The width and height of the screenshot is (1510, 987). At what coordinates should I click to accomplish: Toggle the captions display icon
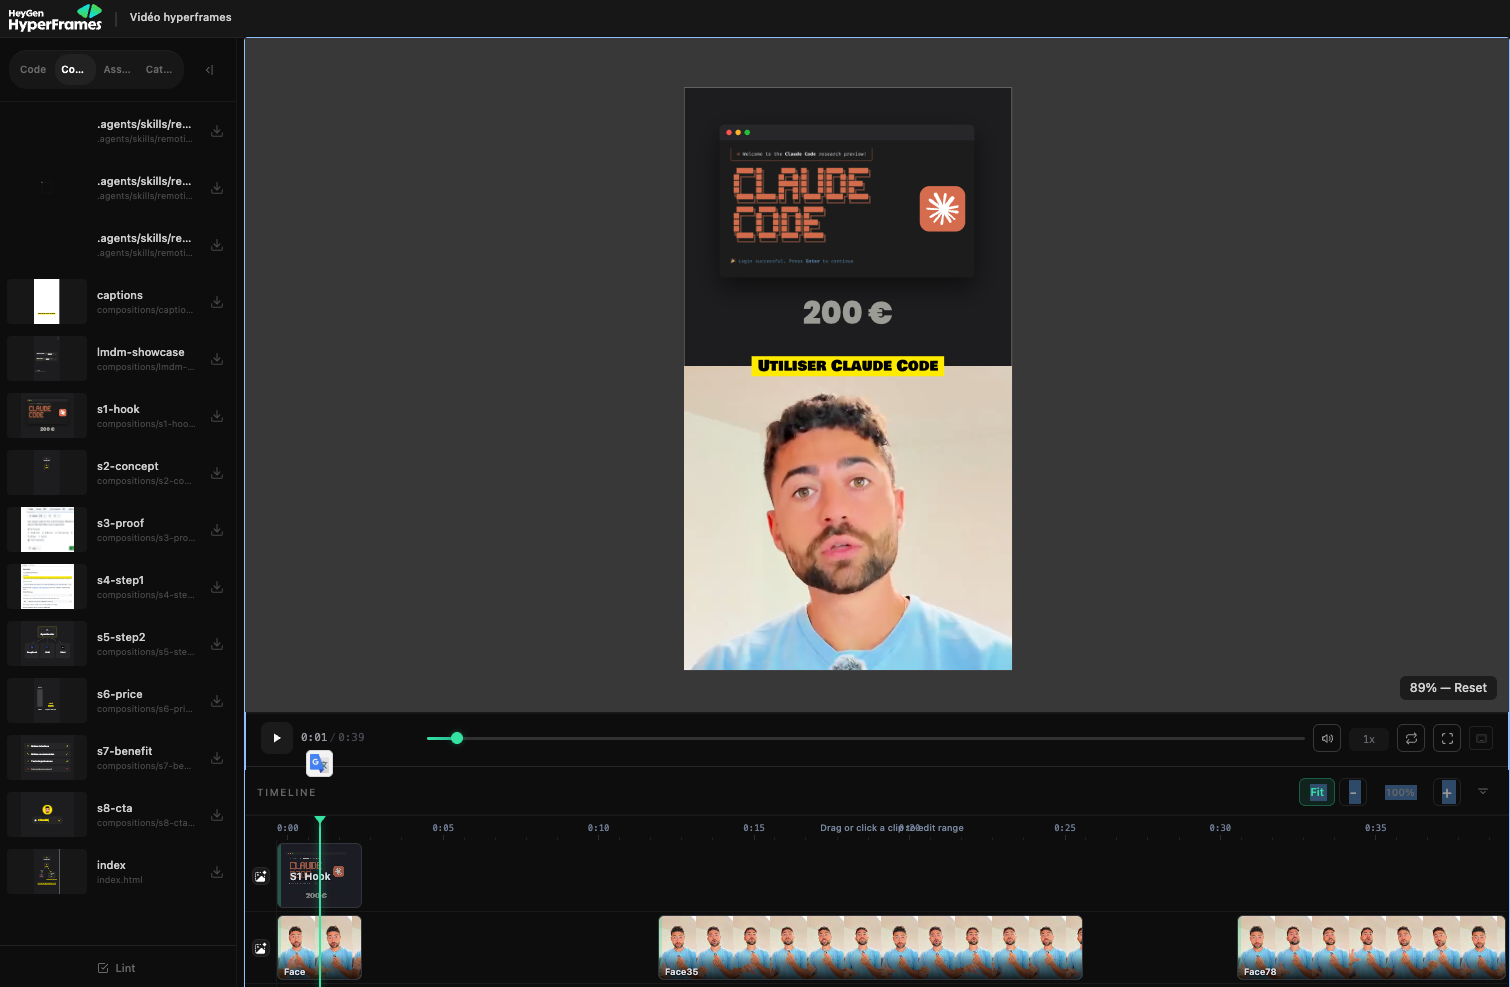click(1482, 739)
